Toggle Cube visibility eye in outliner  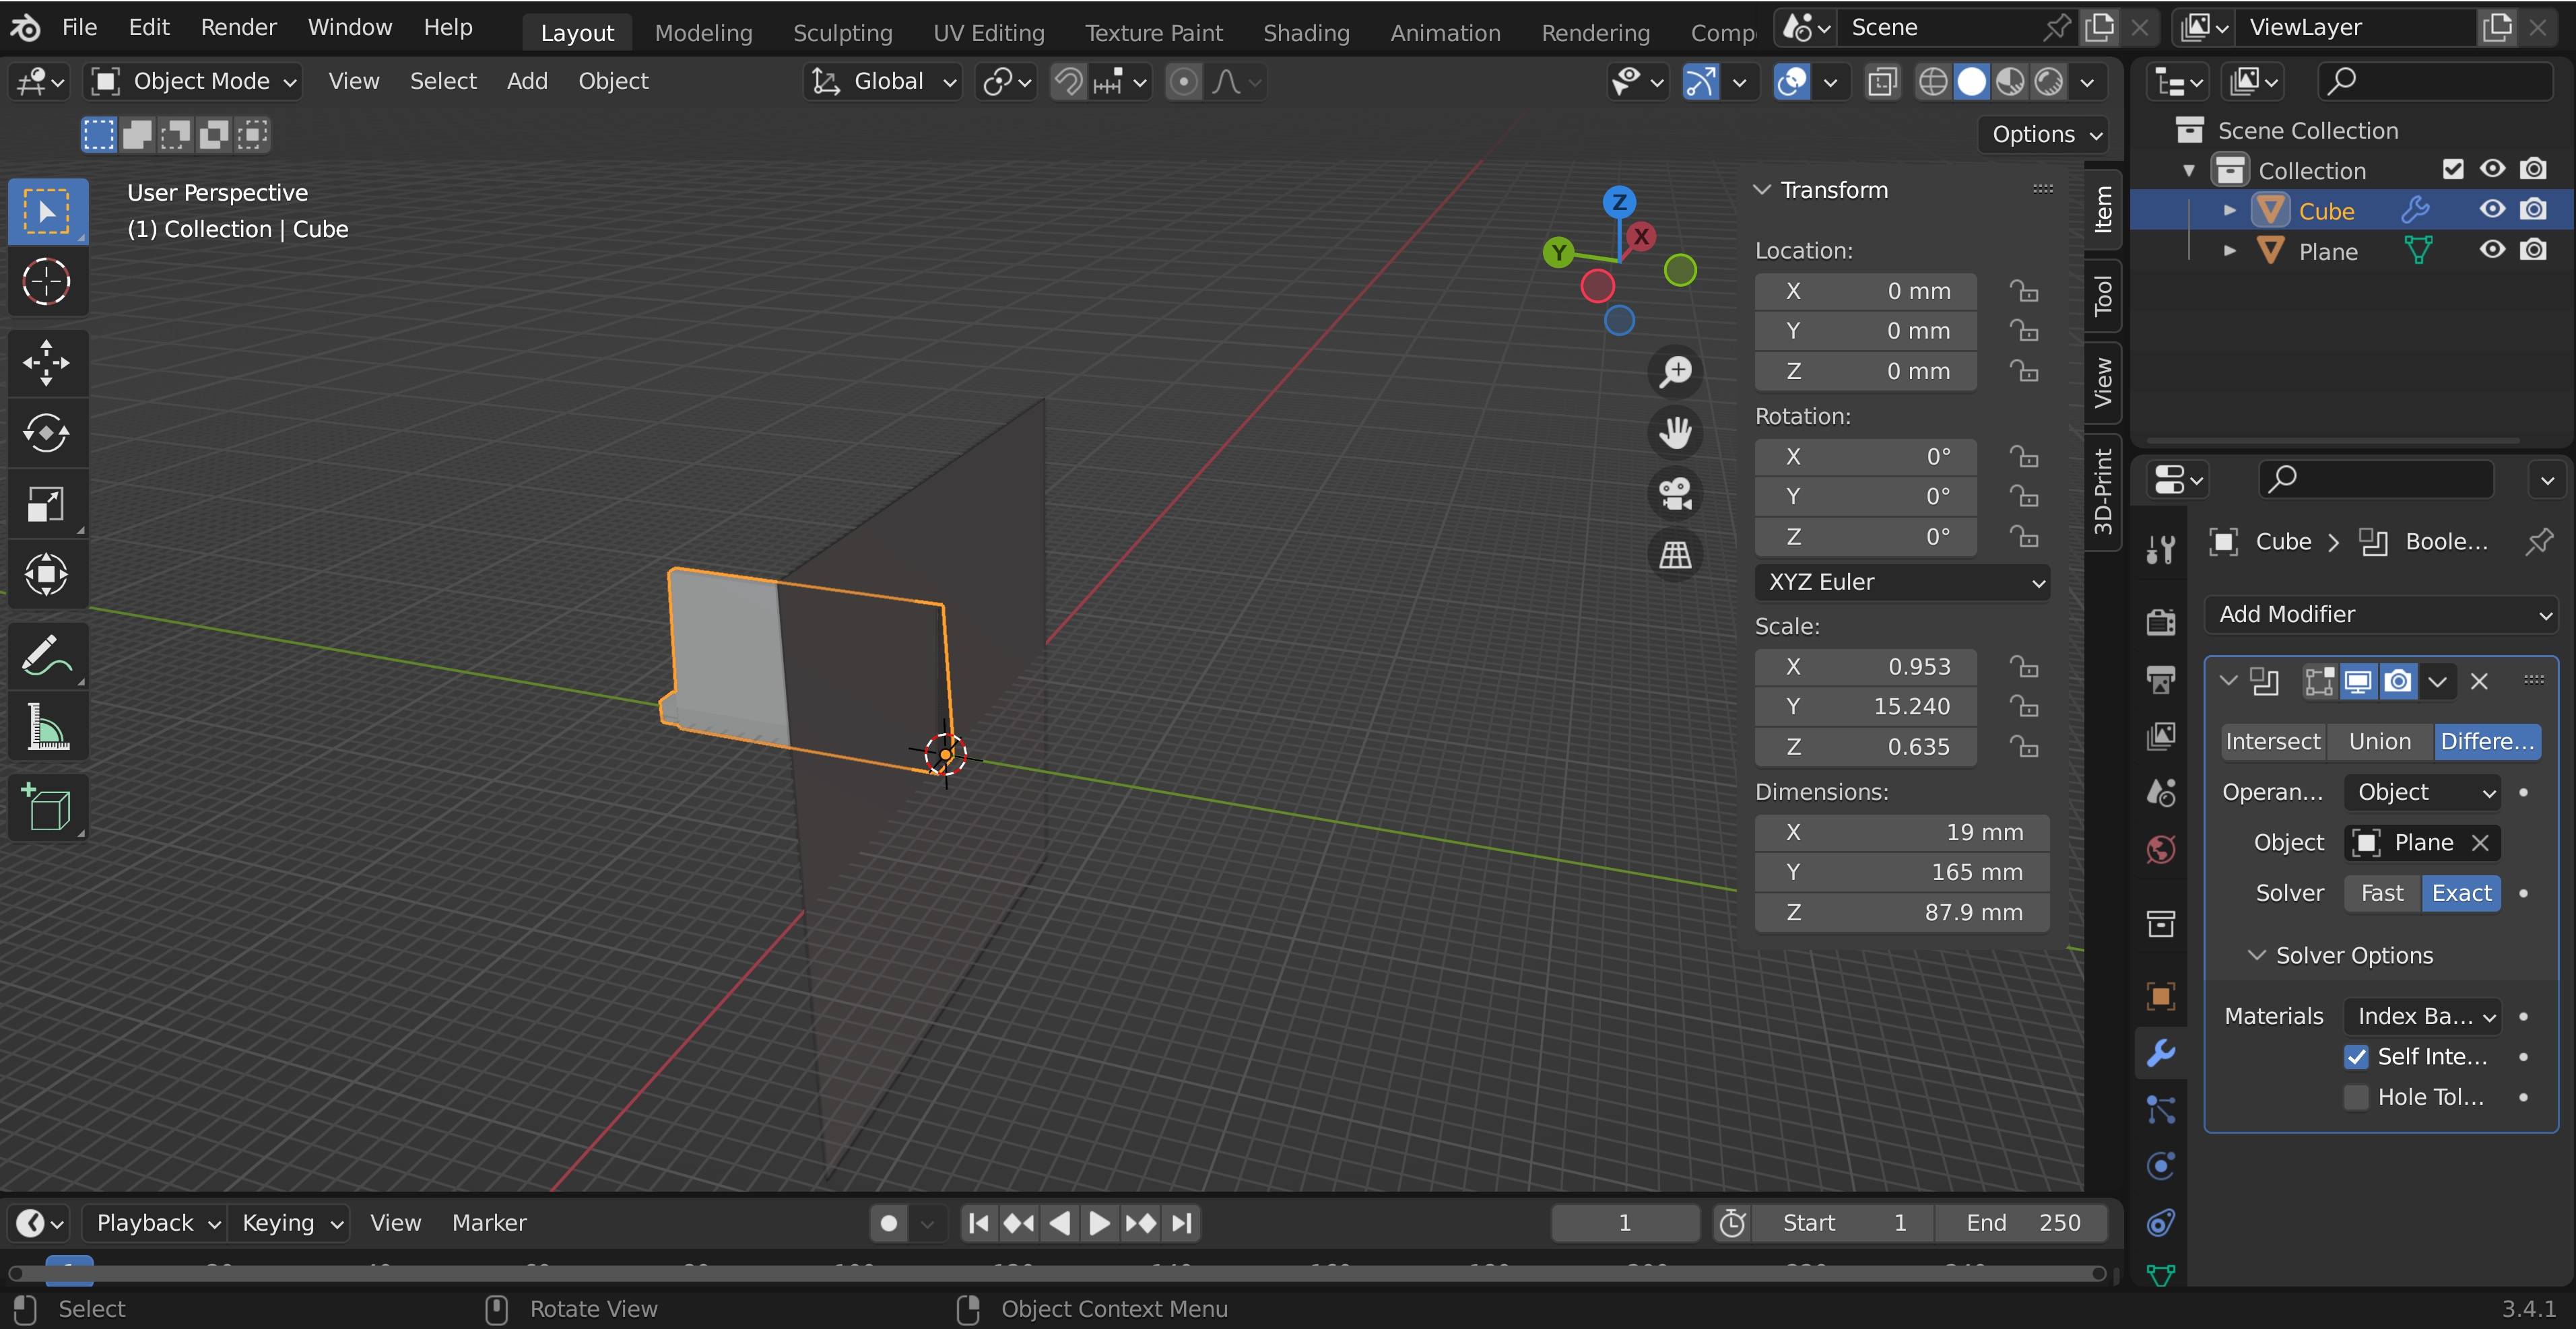click(2492, 209)
